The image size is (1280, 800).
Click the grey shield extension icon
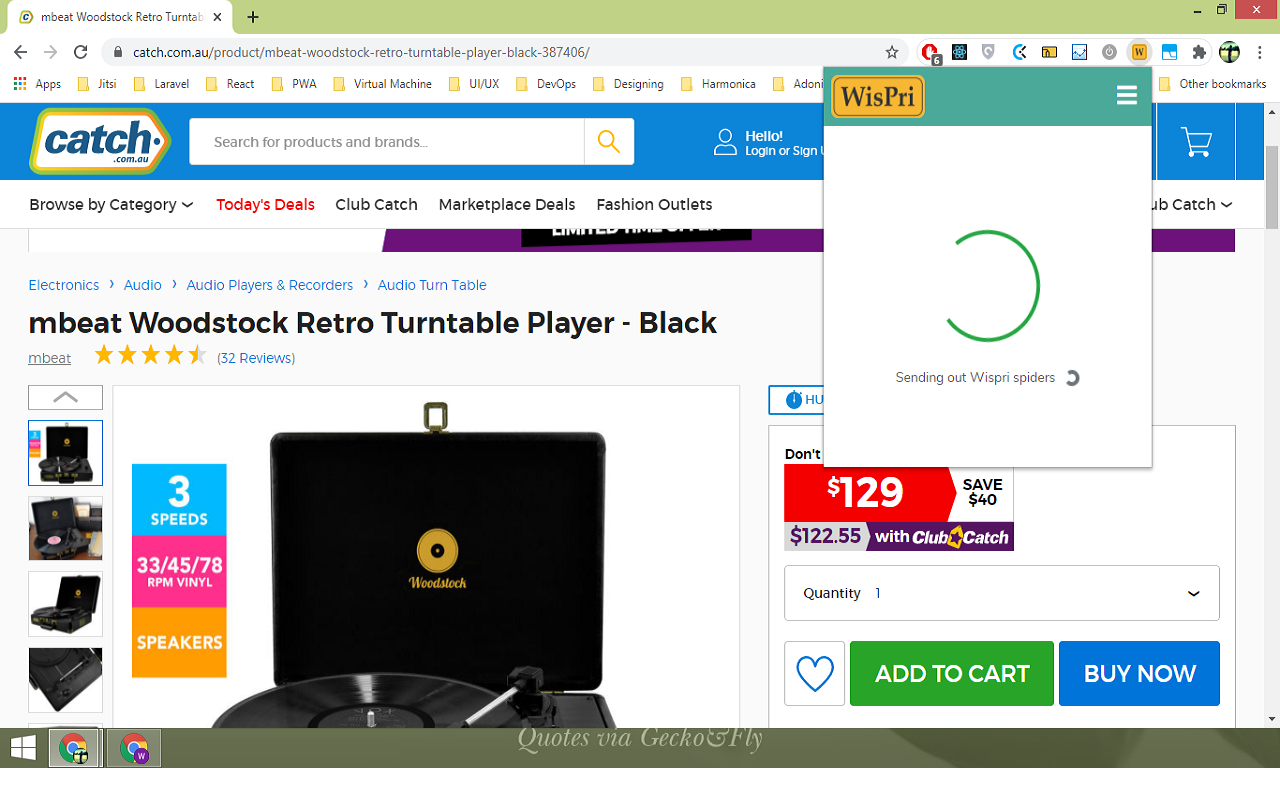click(989, 52)
